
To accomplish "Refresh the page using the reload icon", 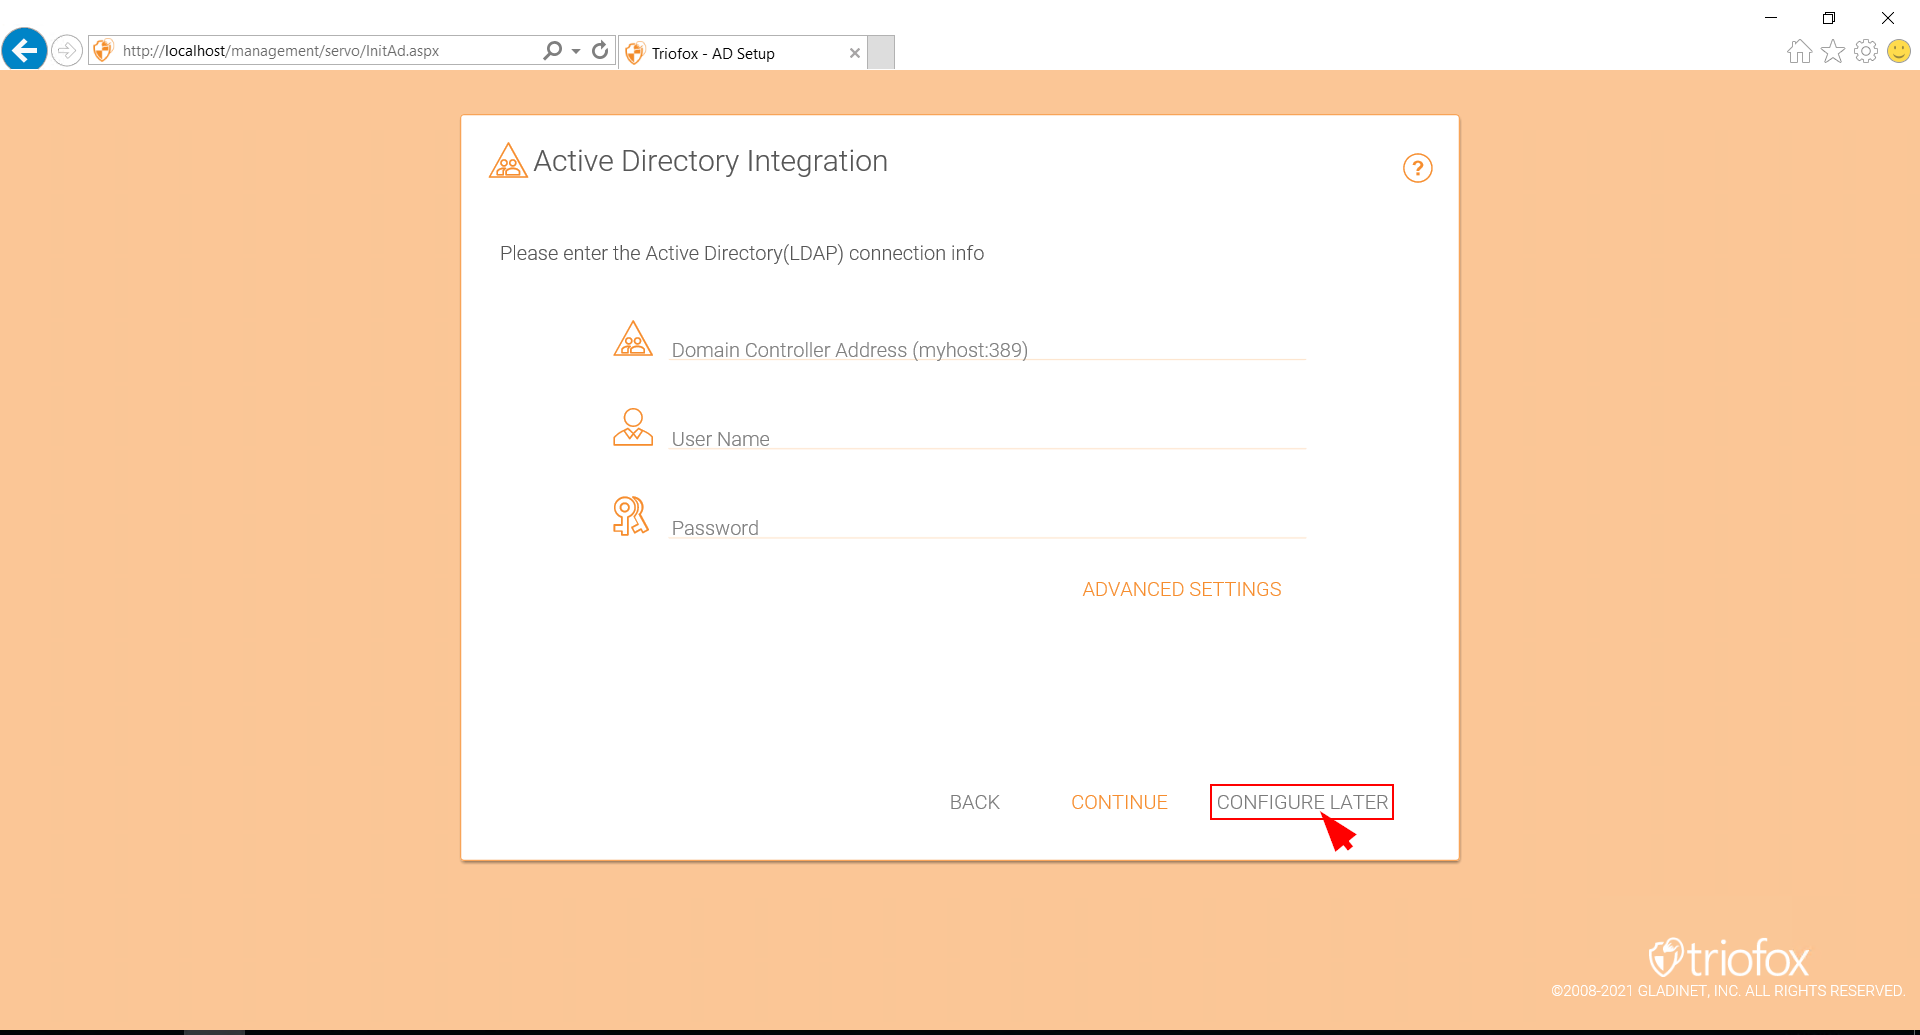I will point(600,50).
